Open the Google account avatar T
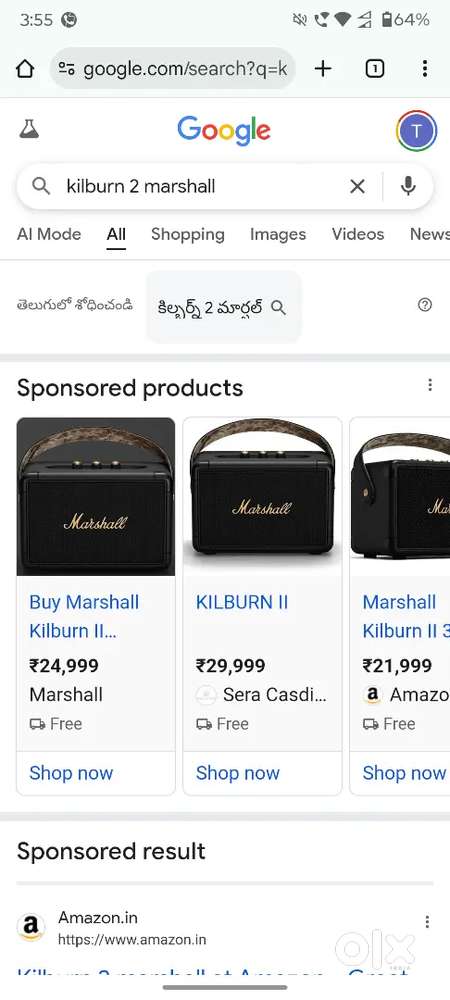This screenshot has height=1000, width=450. (416, 131)
